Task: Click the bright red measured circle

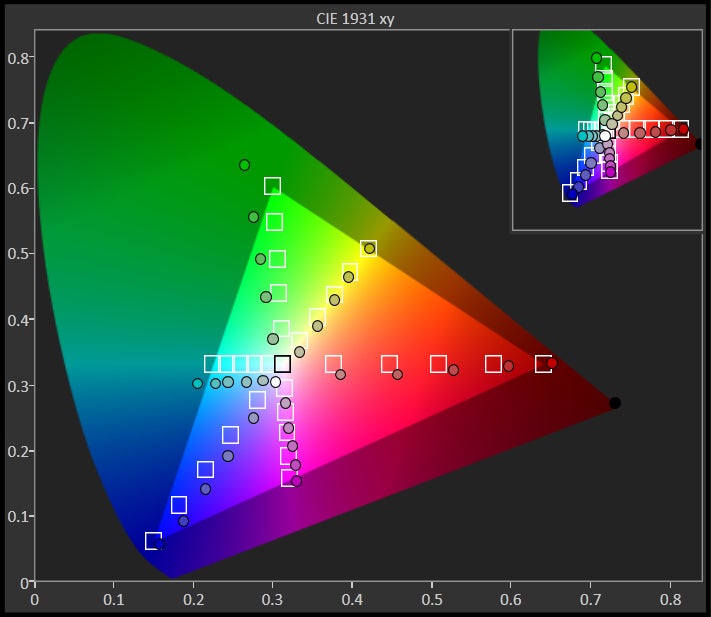Action: click(x=552, y=363)
